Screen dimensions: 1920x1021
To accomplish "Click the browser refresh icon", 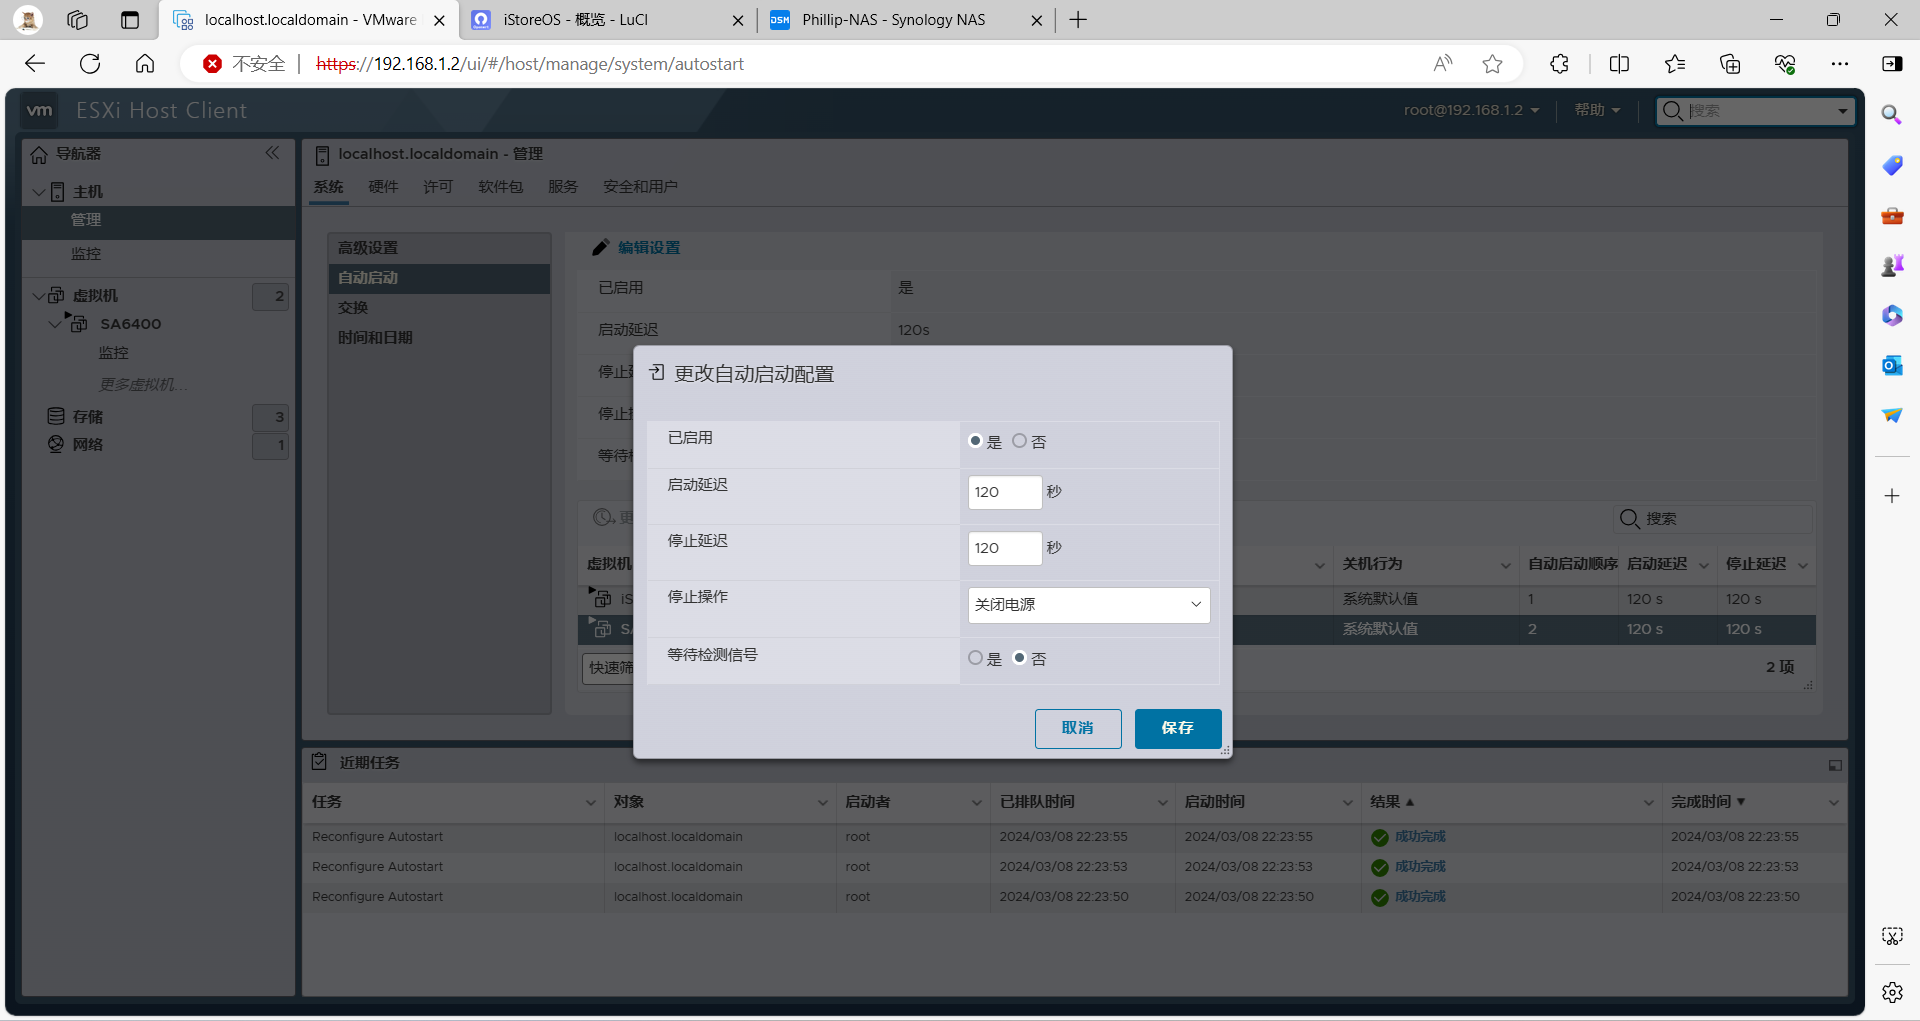I will tap(90, 63).
